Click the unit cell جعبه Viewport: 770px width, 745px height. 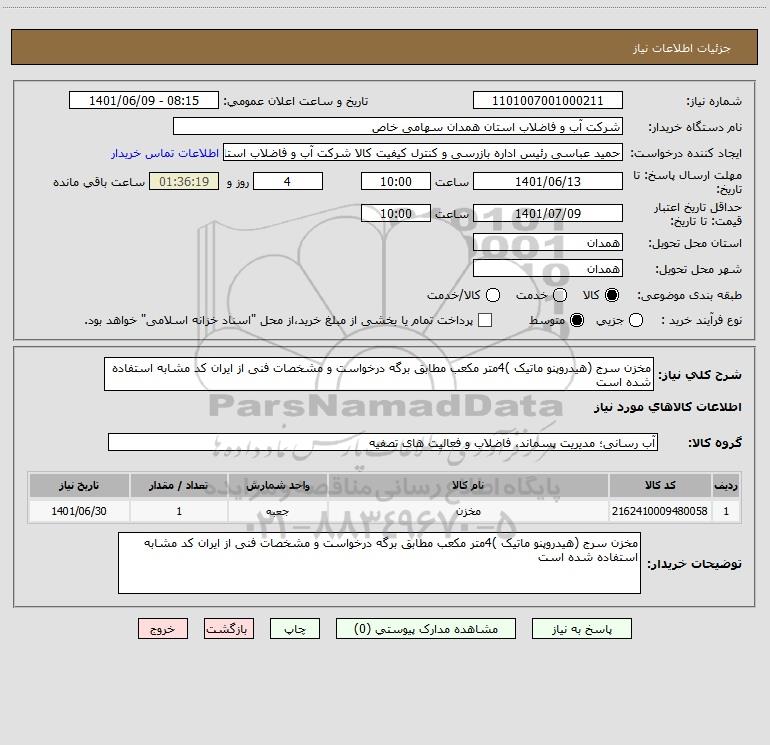click(x=277, y=511)
